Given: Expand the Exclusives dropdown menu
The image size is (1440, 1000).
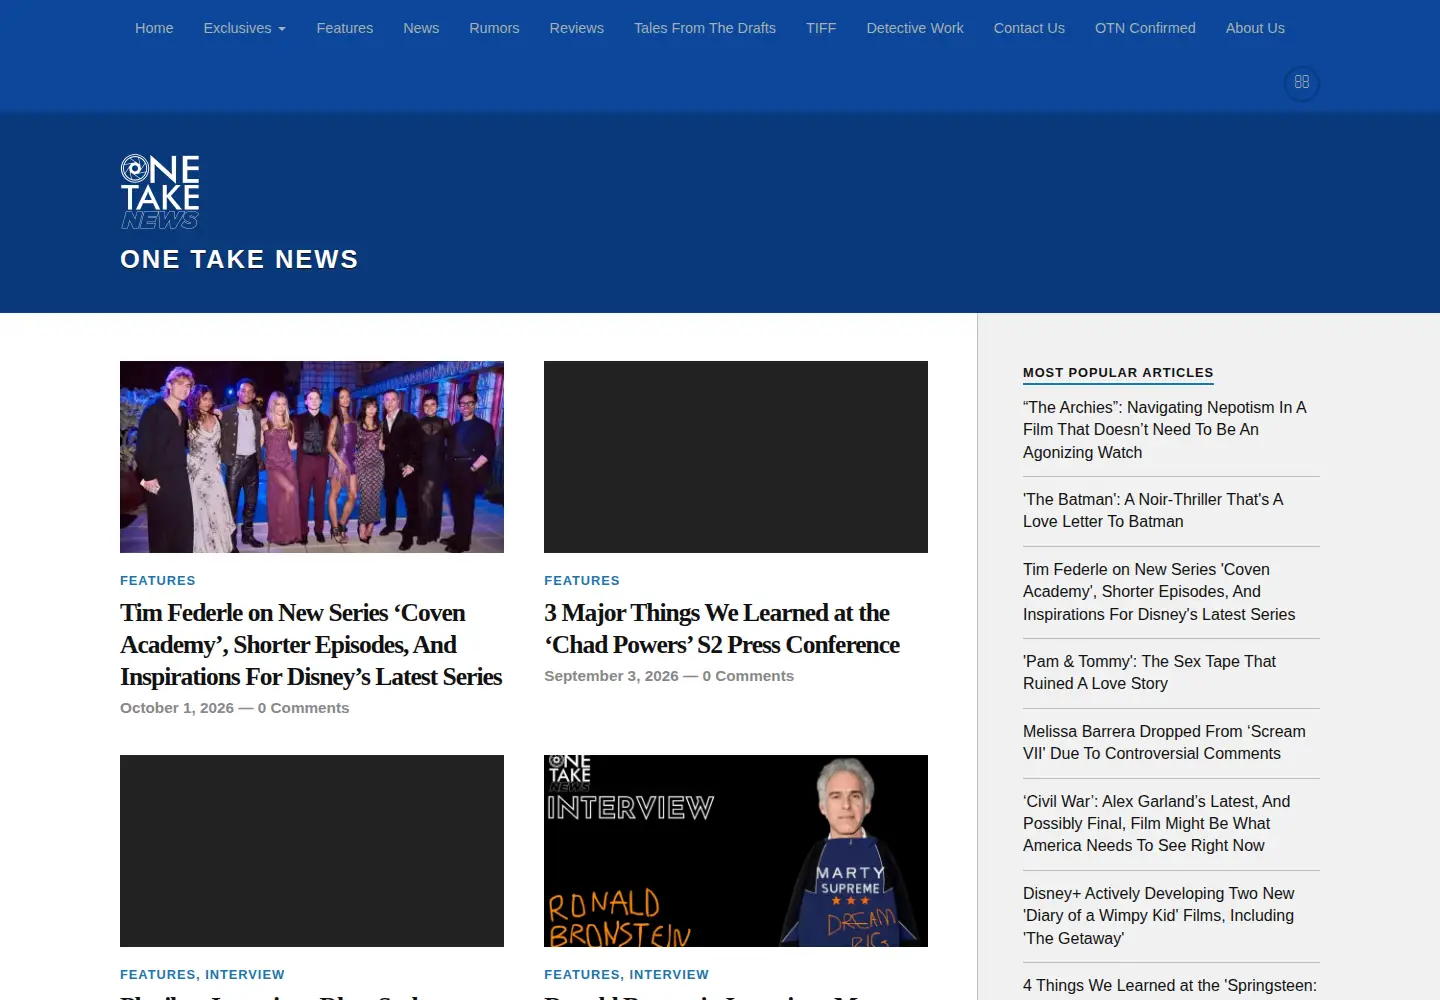Looking at the screenshot, I should click(x=244, y=28).
